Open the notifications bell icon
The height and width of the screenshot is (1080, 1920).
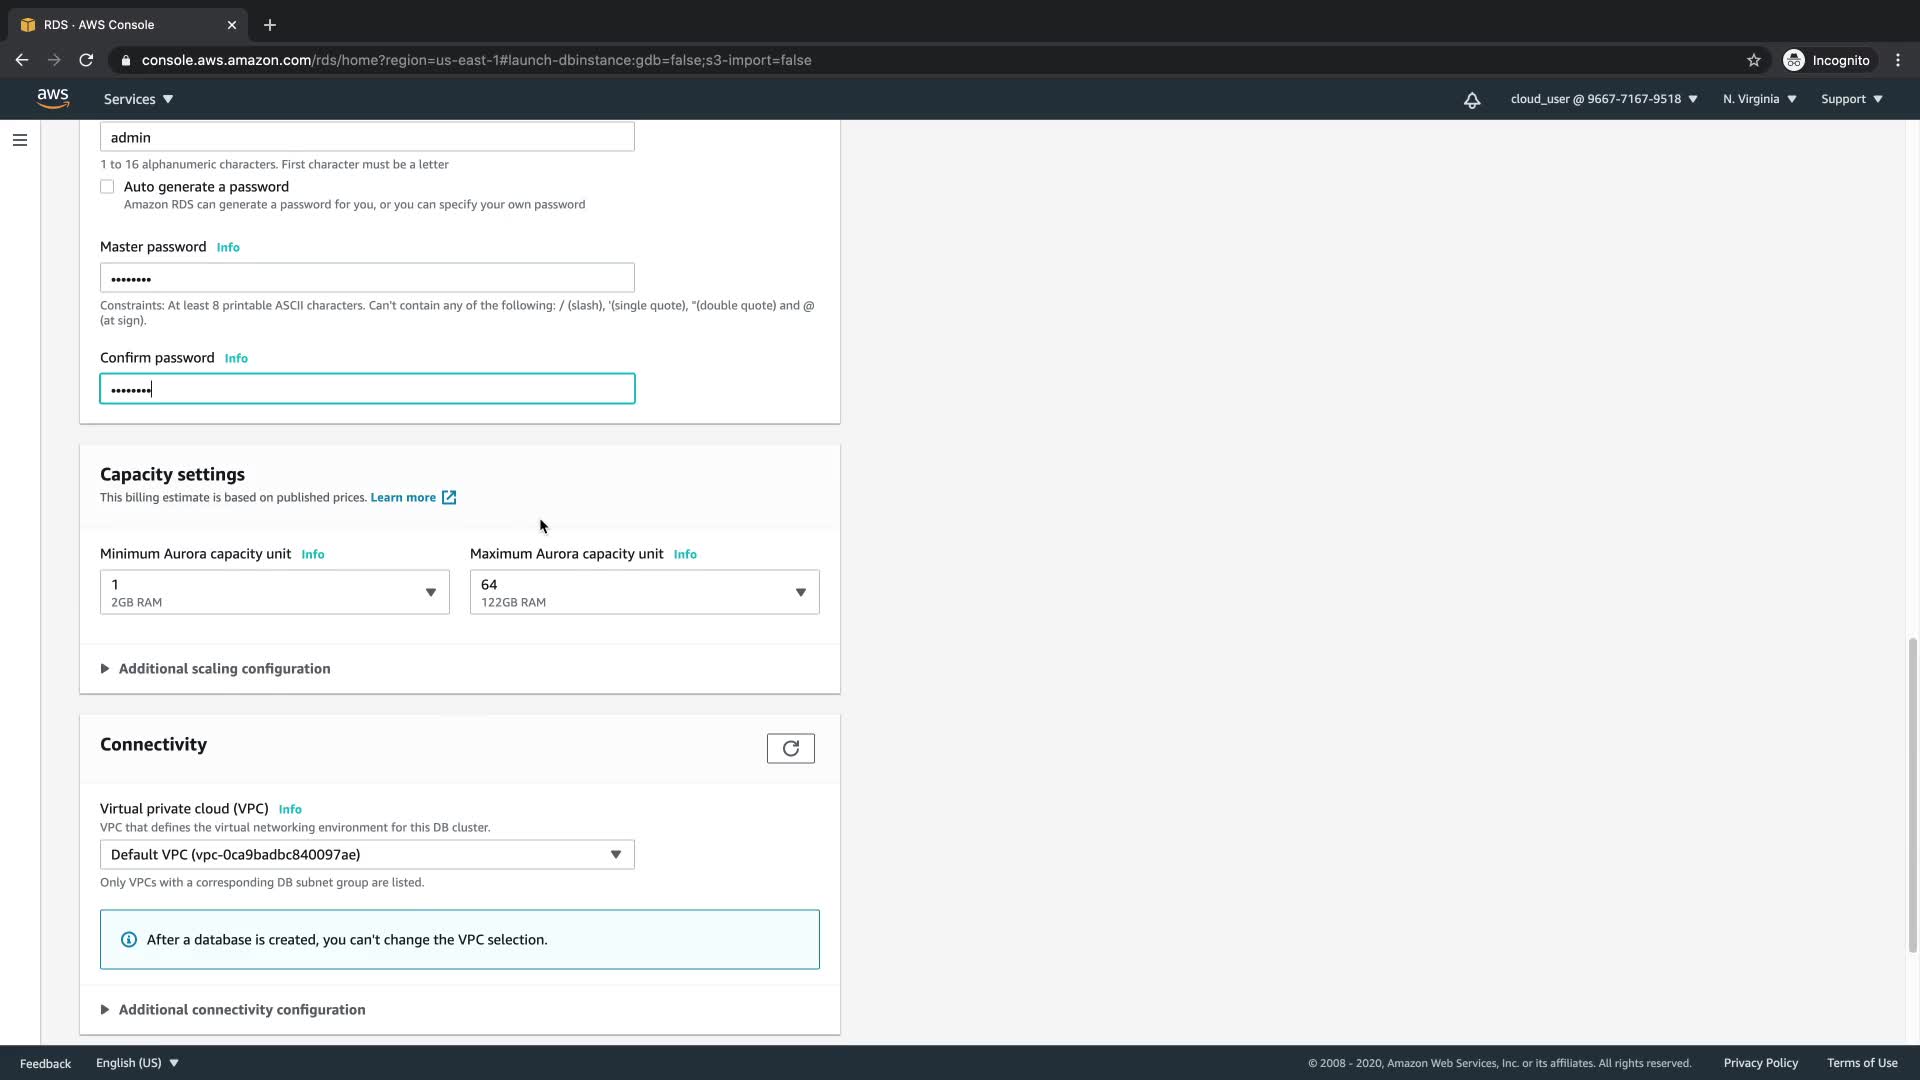point(1472,99)
